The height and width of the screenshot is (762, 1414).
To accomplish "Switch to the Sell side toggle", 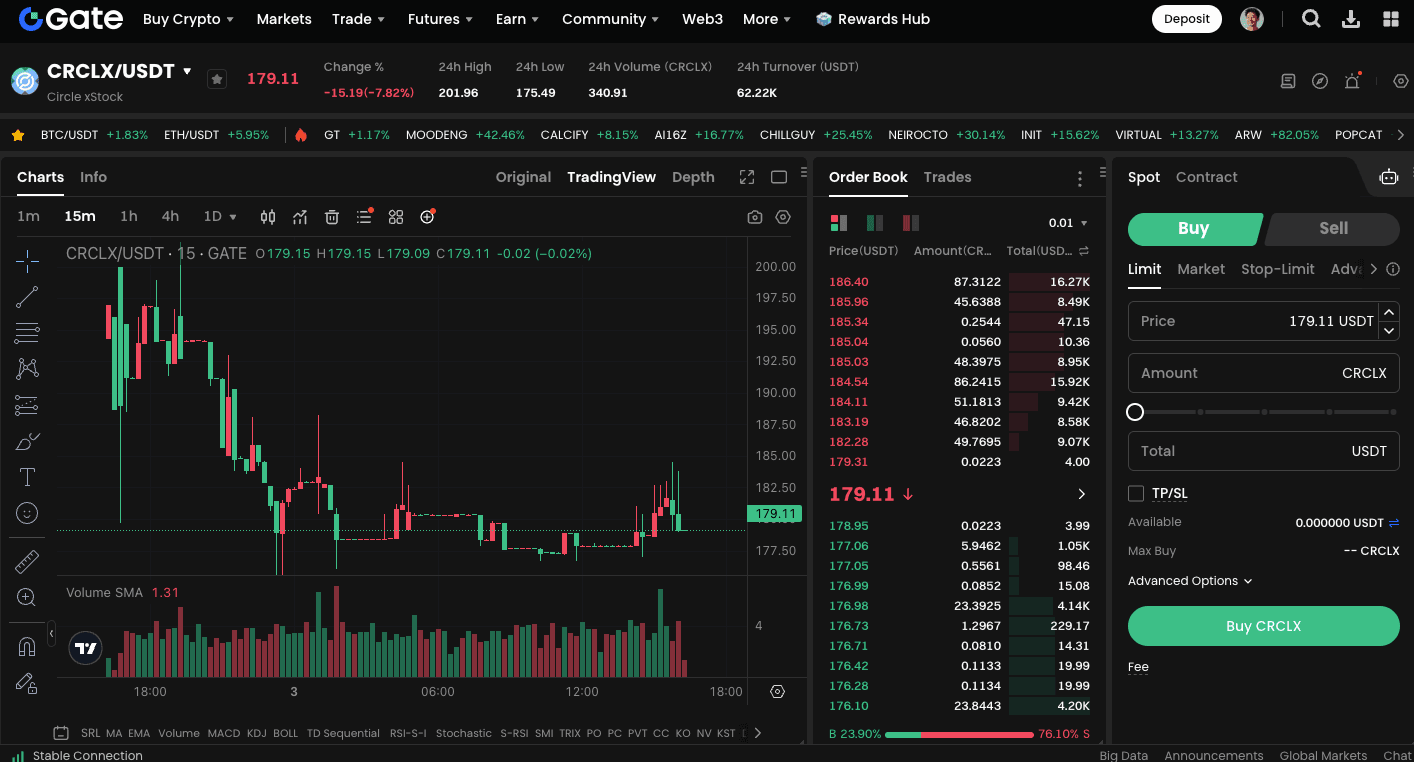I will (1332, 228).
